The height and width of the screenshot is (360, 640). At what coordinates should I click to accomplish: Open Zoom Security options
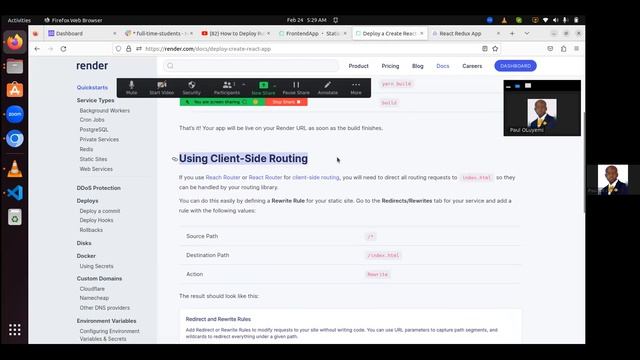click(x=191, y=88)
